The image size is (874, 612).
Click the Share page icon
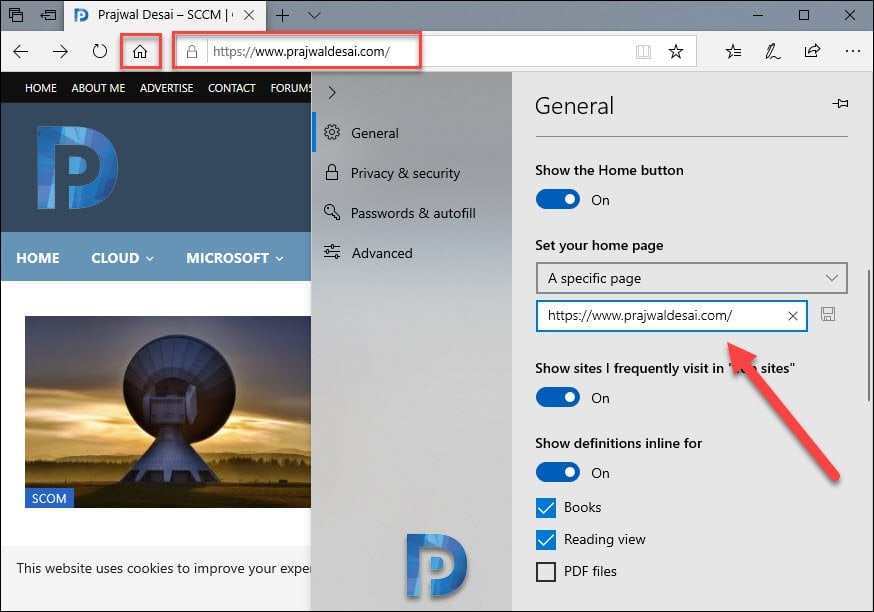pyautogui.click(x=812, y=51)
